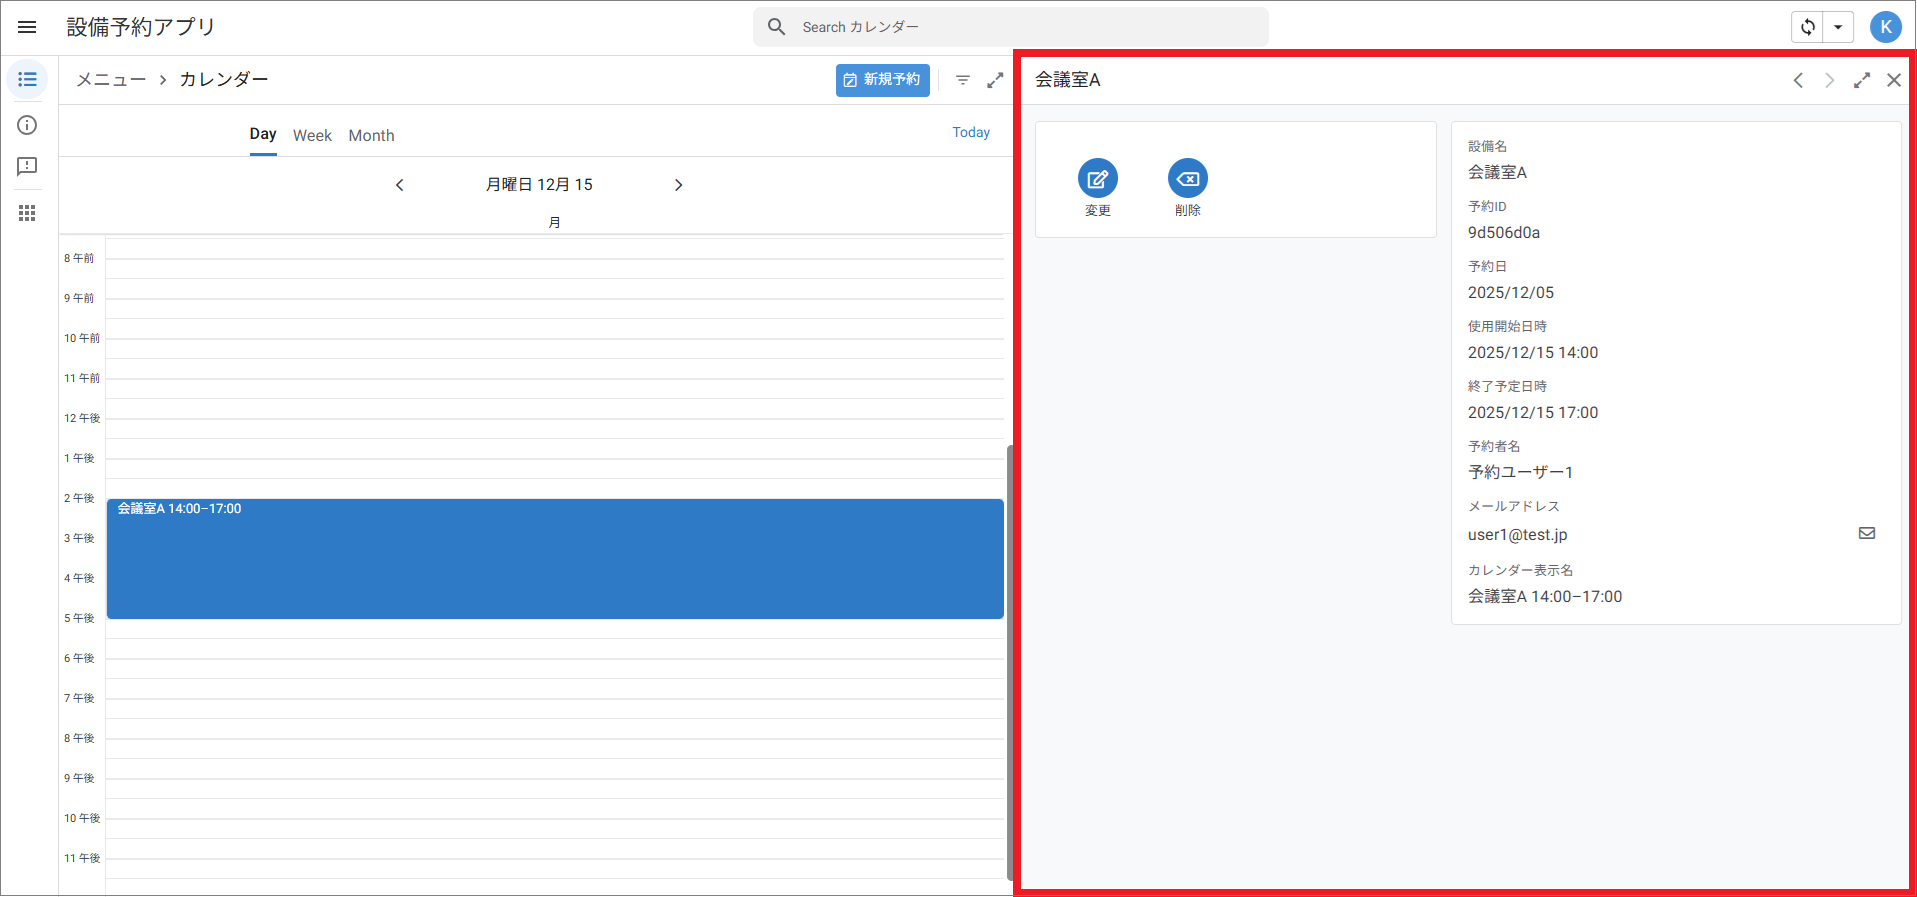Click the email envelope icon beside user1@test.jp

[x=1867, y=533]
